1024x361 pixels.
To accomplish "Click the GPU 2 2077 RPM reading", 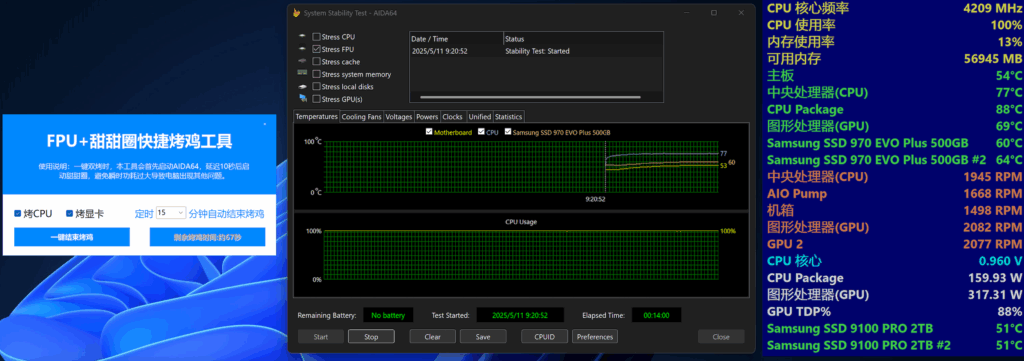I will click(x=895, y=244).
